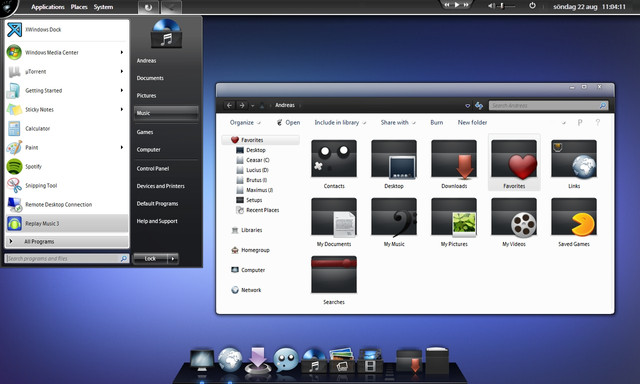640x384 pixels.
Task: Open the Saved Games folder with Pac-Man icon
Action: point(574,222)
